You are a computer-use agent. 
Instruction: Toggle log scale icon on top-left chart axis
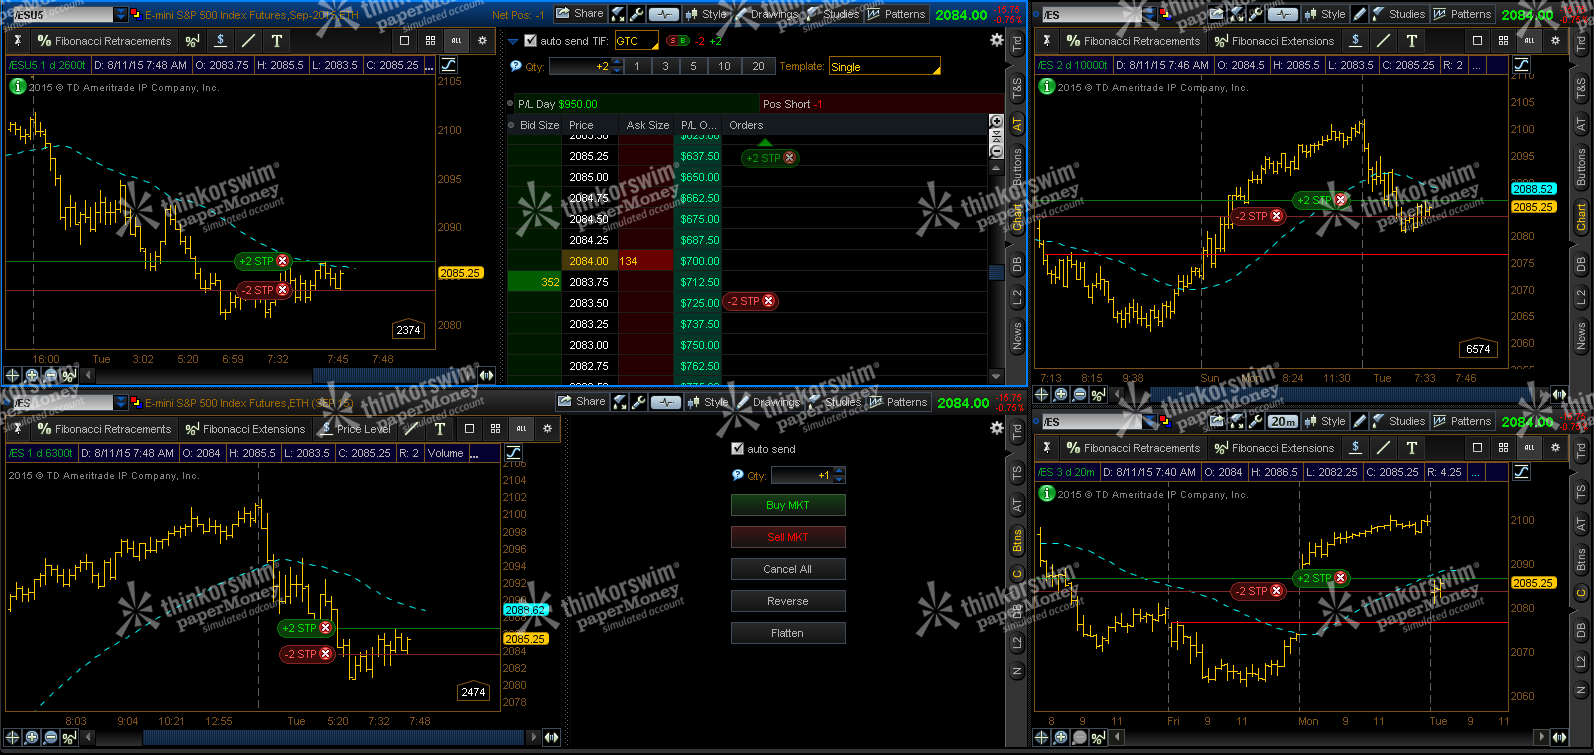449,65
